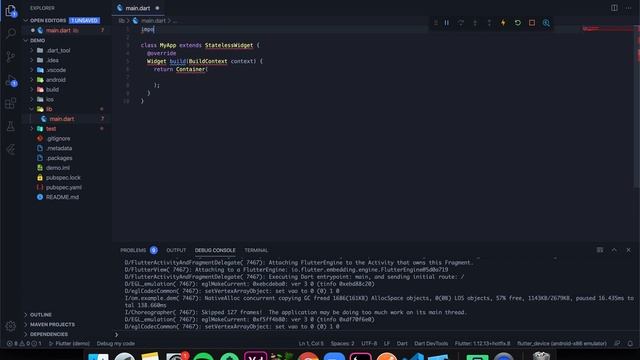This screenshot has width=640, height=360.
Task: Split the editor to the right
Action: [614, 8]
